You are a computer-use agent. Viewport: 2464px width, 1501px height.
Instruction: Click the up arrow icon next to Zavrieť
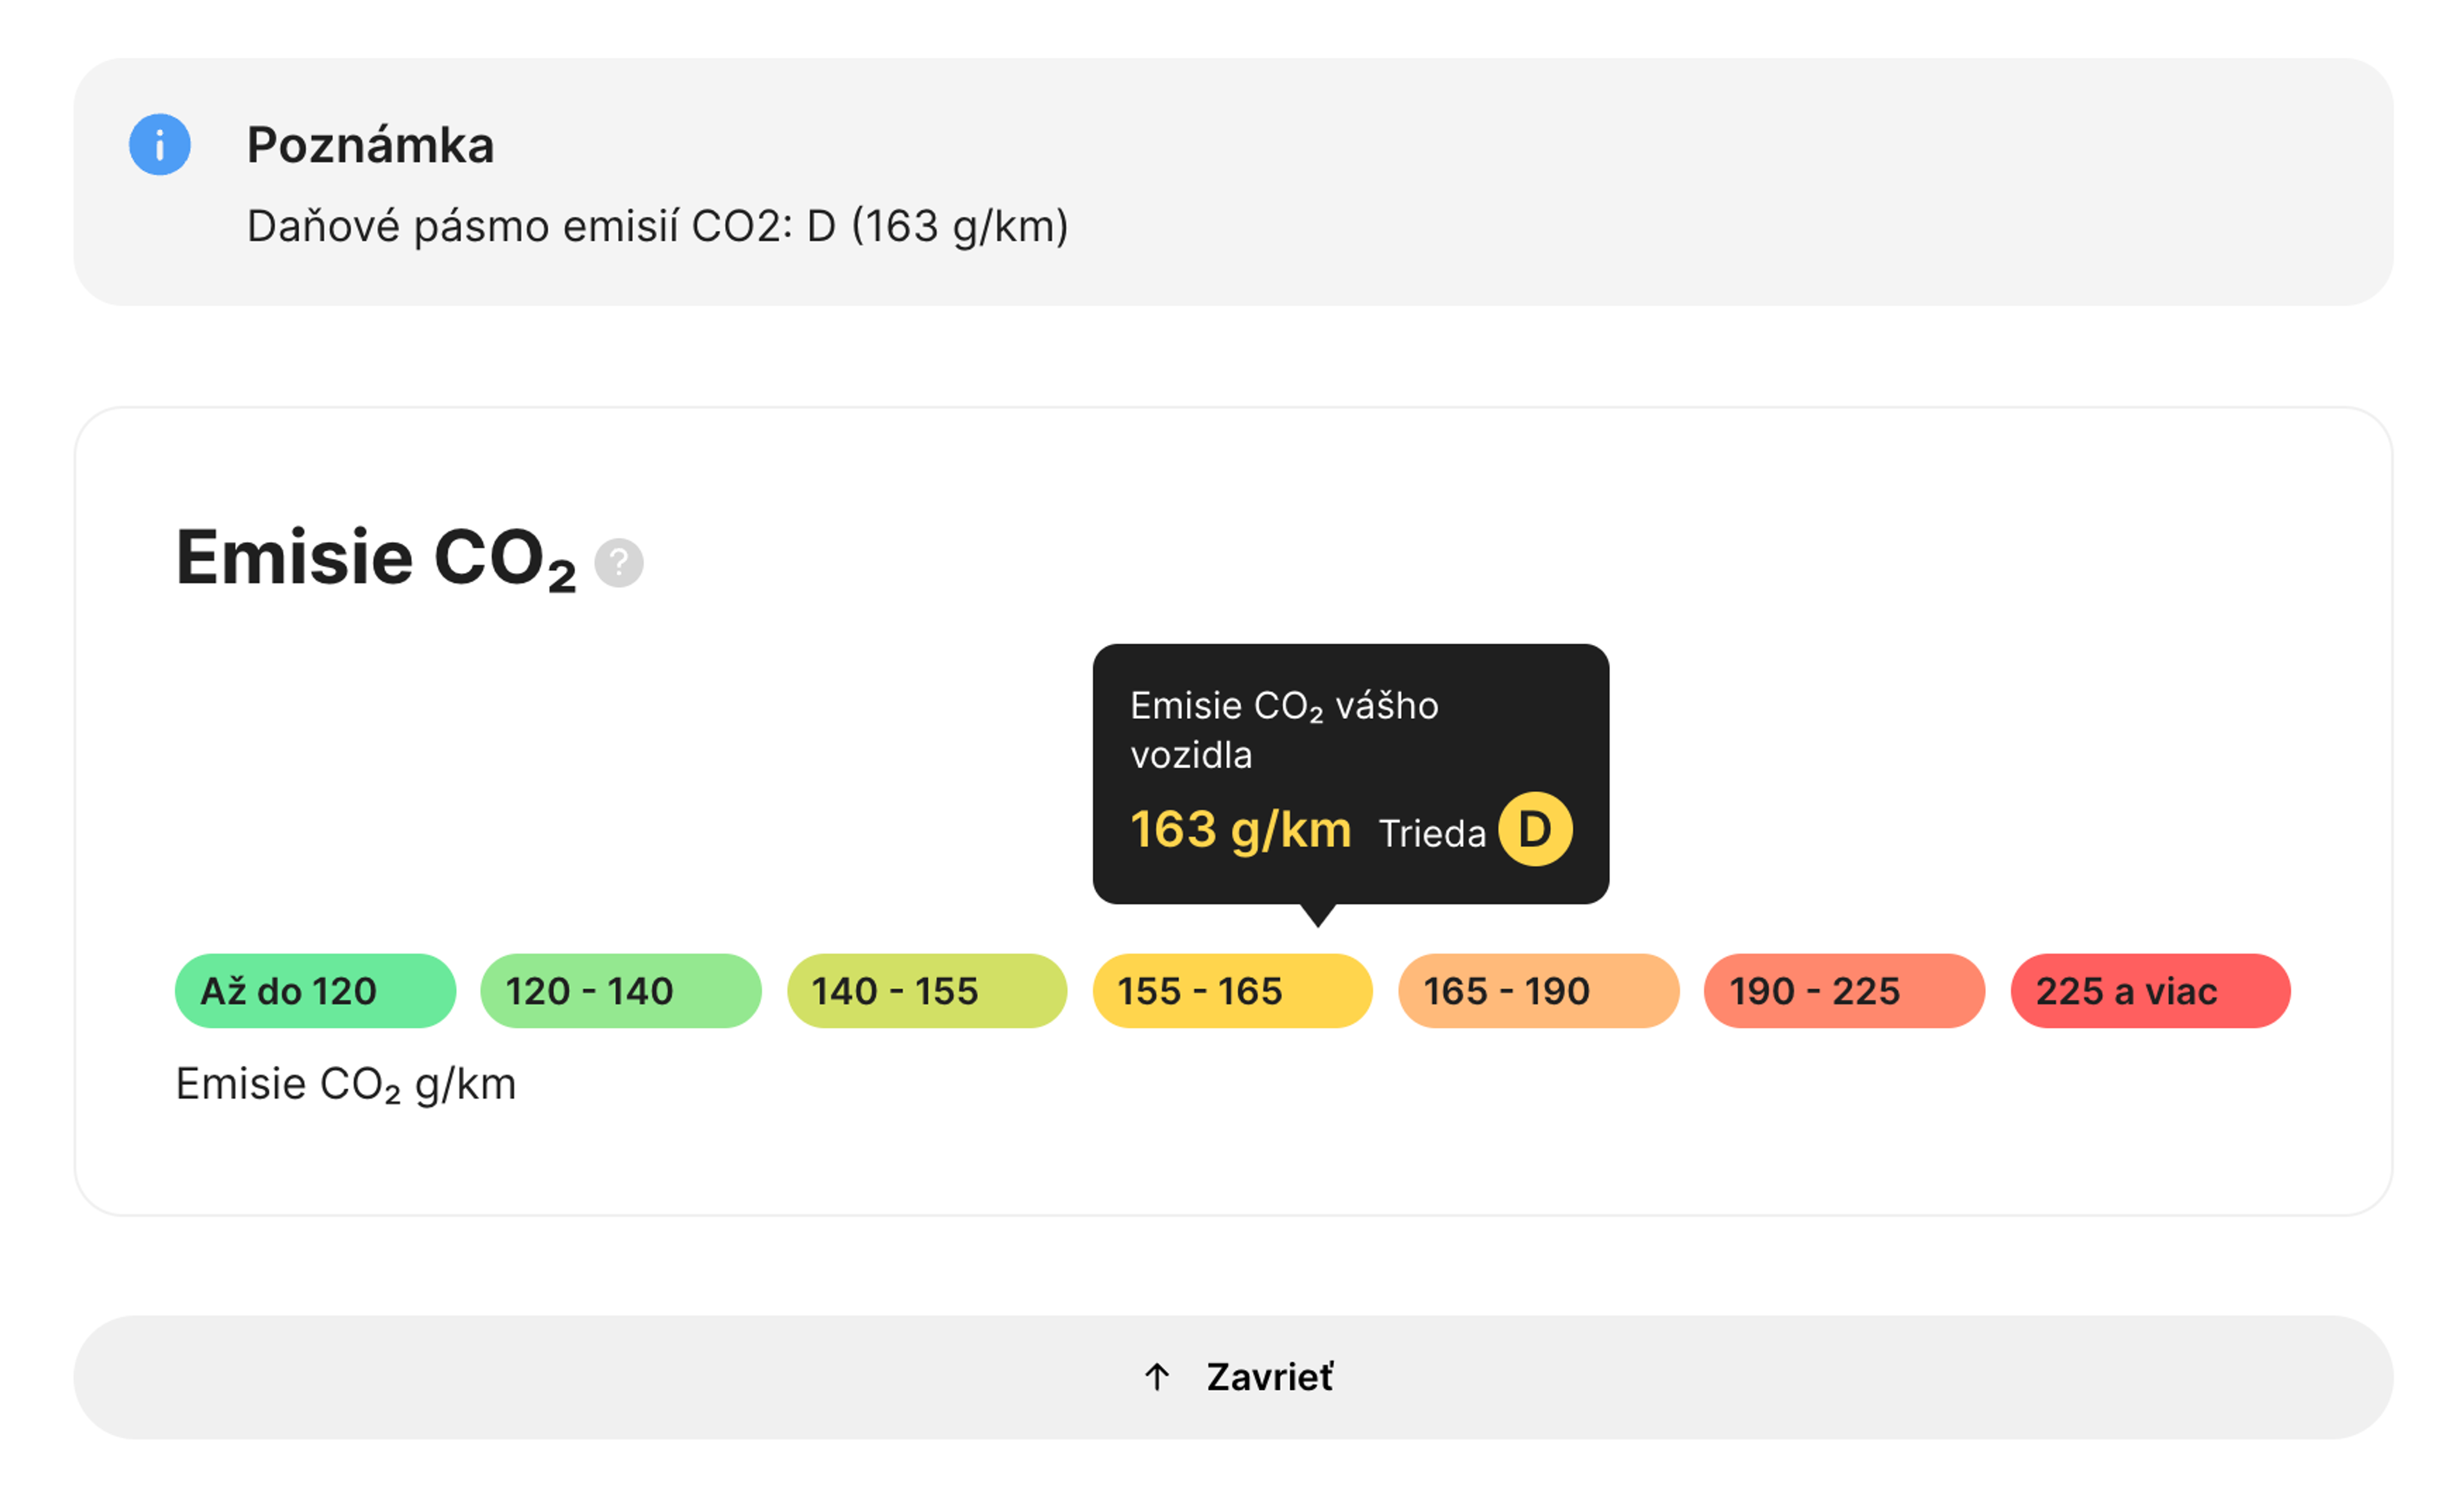point(1157,1377)
